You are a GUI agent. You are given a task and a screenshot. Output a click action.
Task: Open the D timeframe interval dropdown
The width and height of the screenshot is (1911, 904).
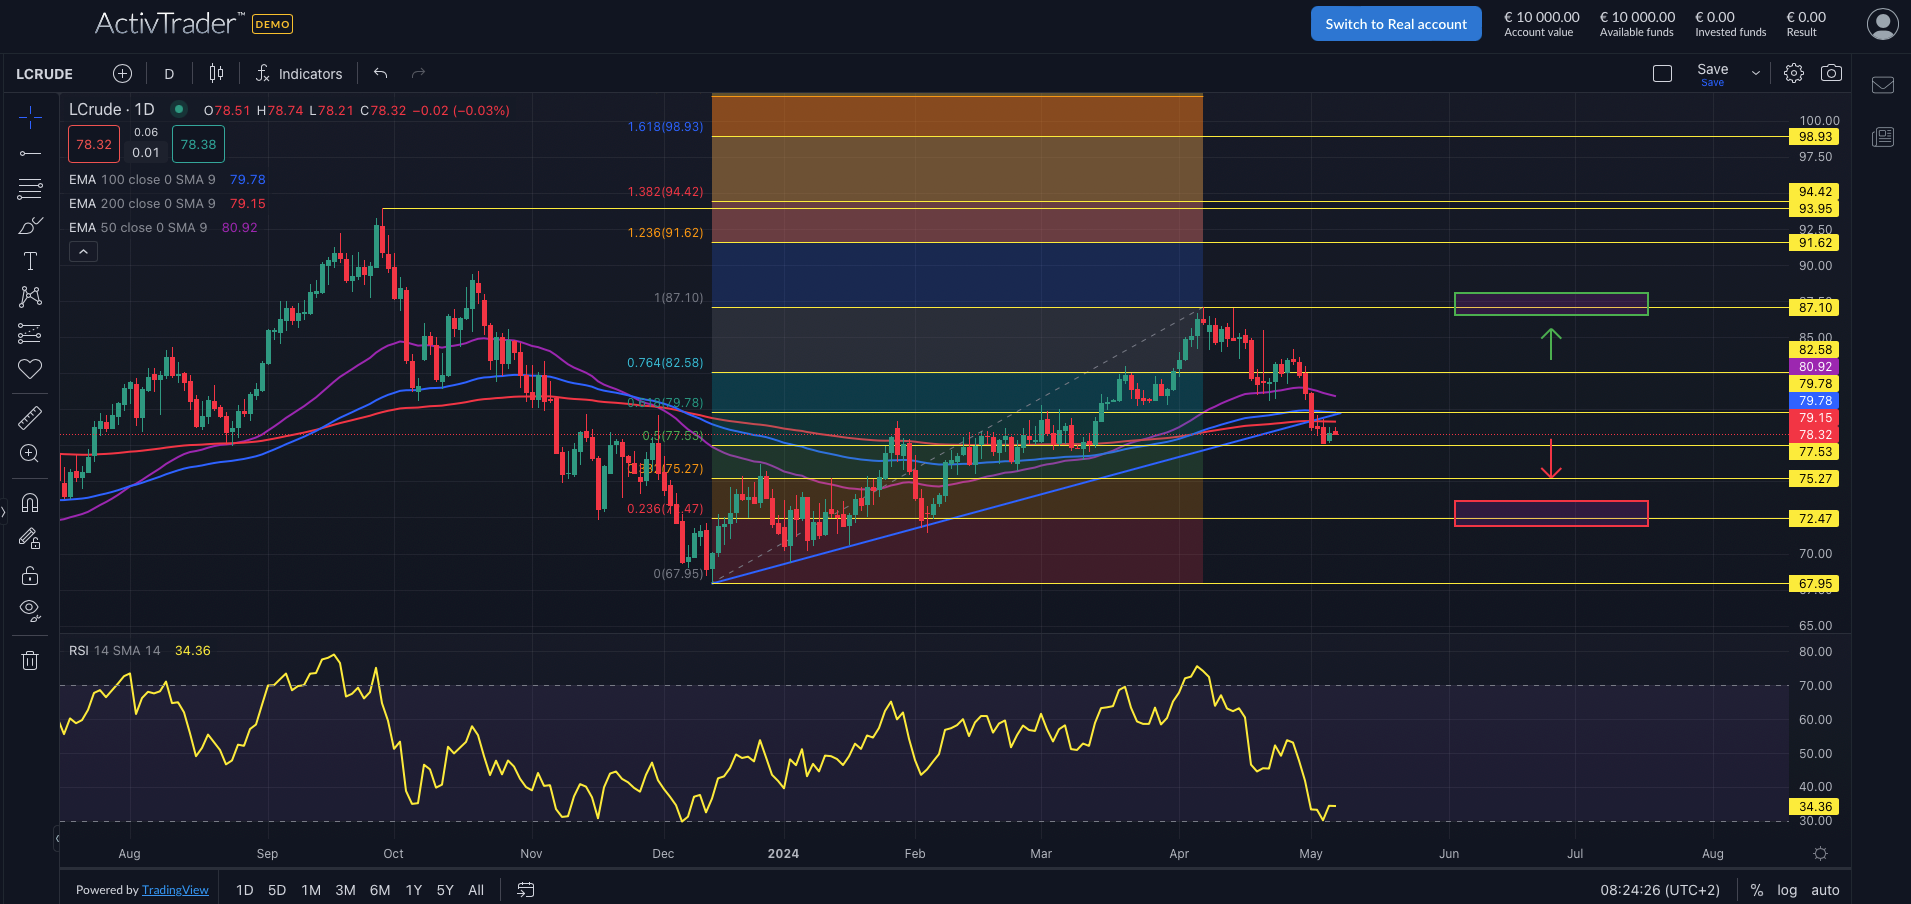coord(168,72)
